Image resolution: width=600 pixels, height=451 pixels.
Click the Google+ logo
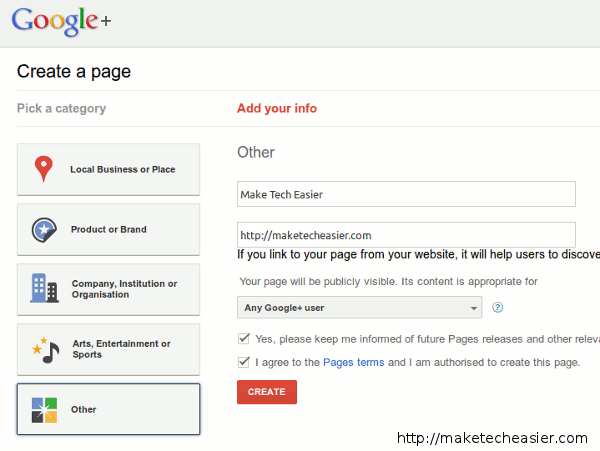click(61, 21)
